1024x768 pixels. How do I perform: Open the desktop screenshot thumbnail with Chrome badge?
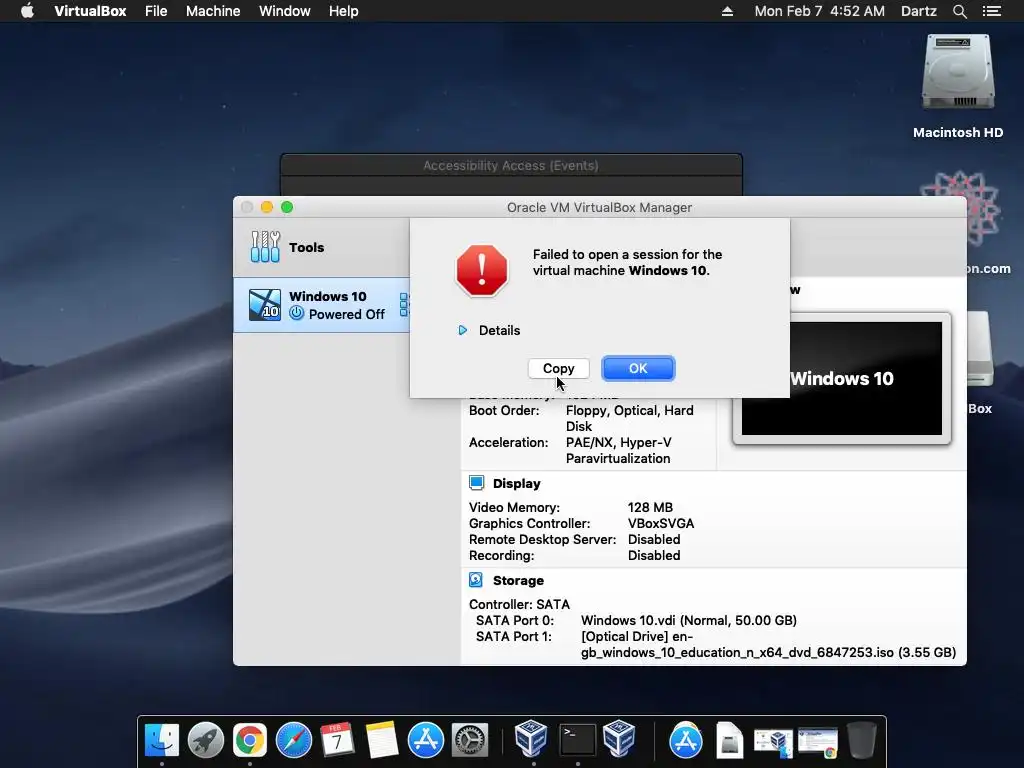pos(818,741)
